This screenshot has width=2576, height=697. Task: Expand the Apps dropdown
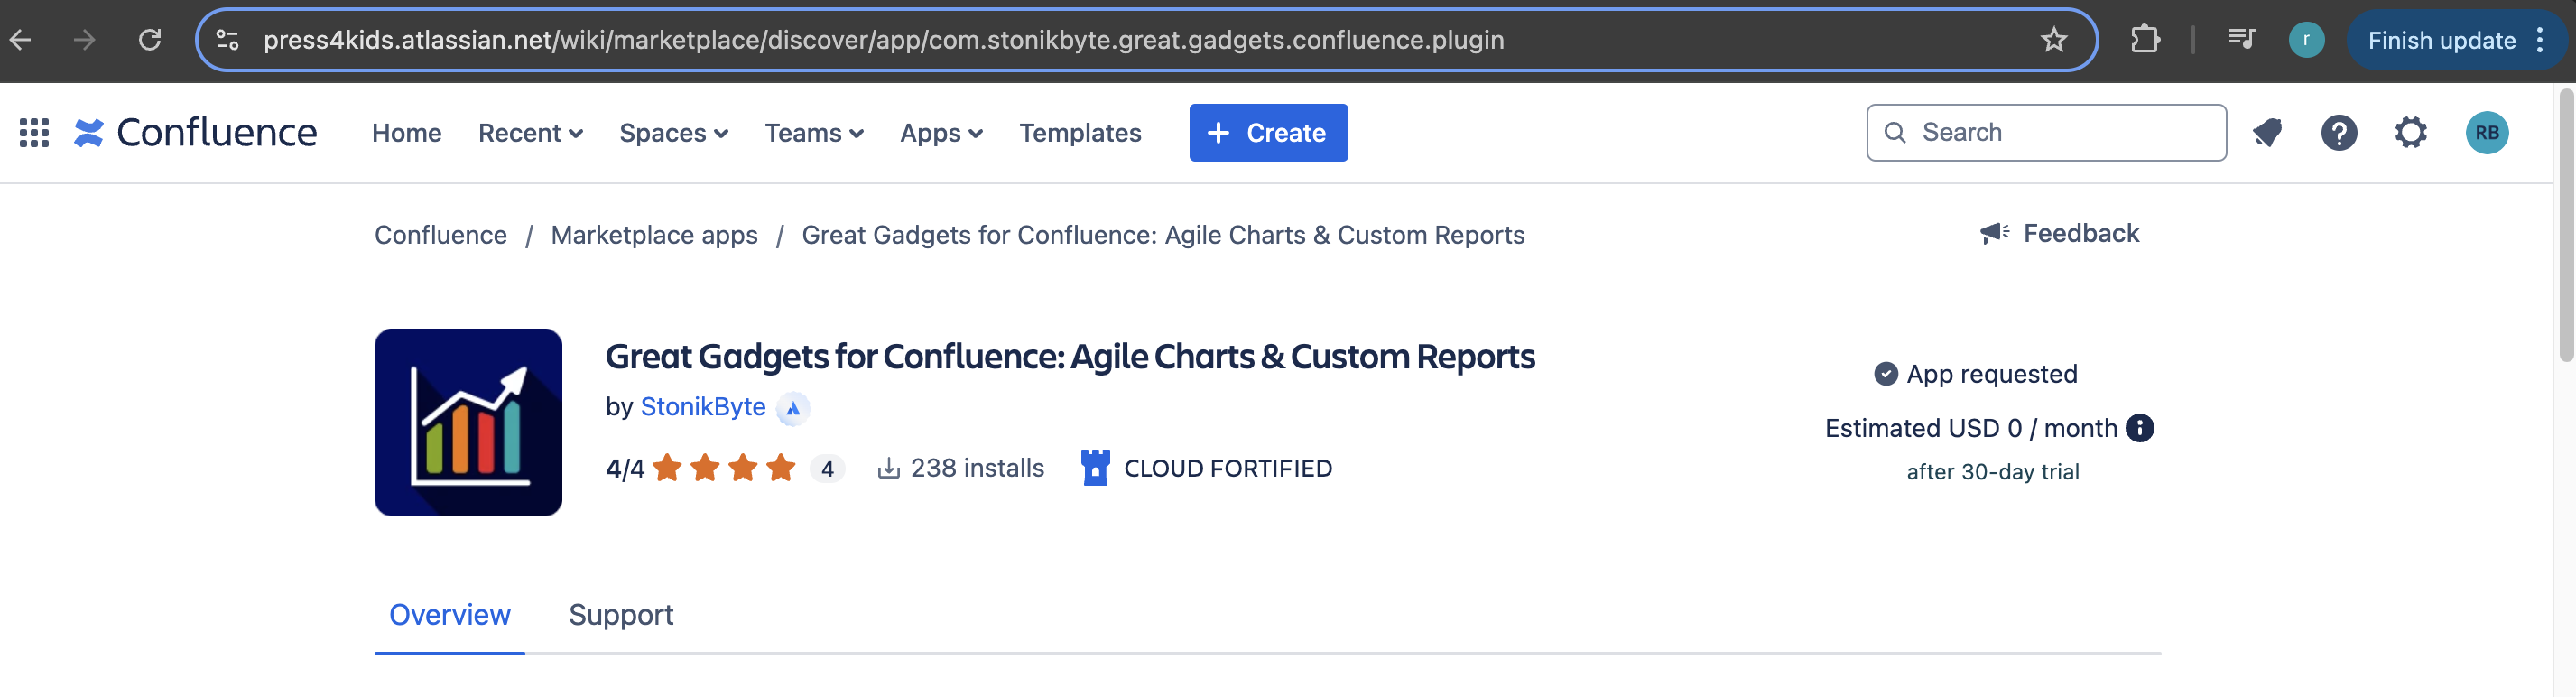[941, 133]
